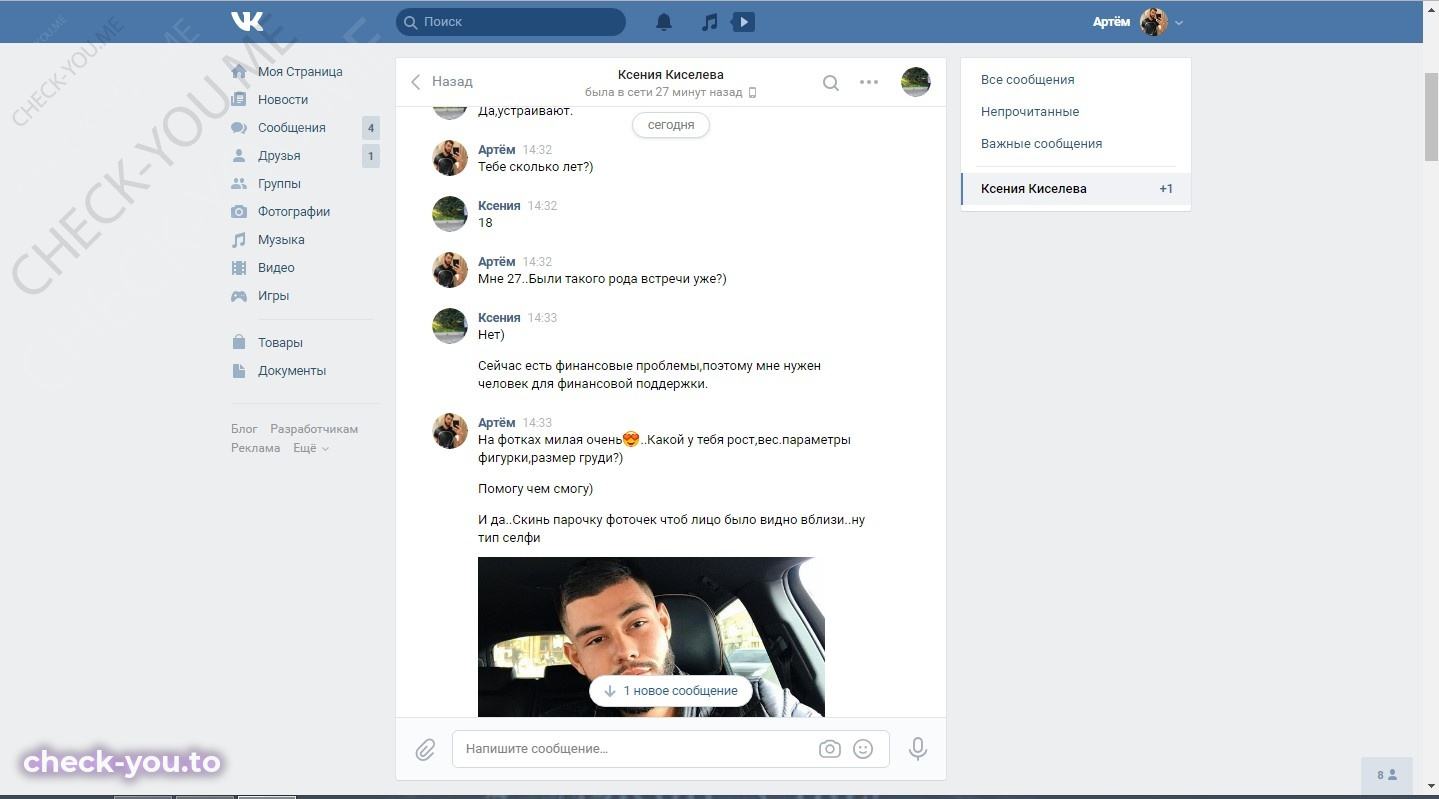
Task: Click the video play icon in header
Action: tap(743, 22)
